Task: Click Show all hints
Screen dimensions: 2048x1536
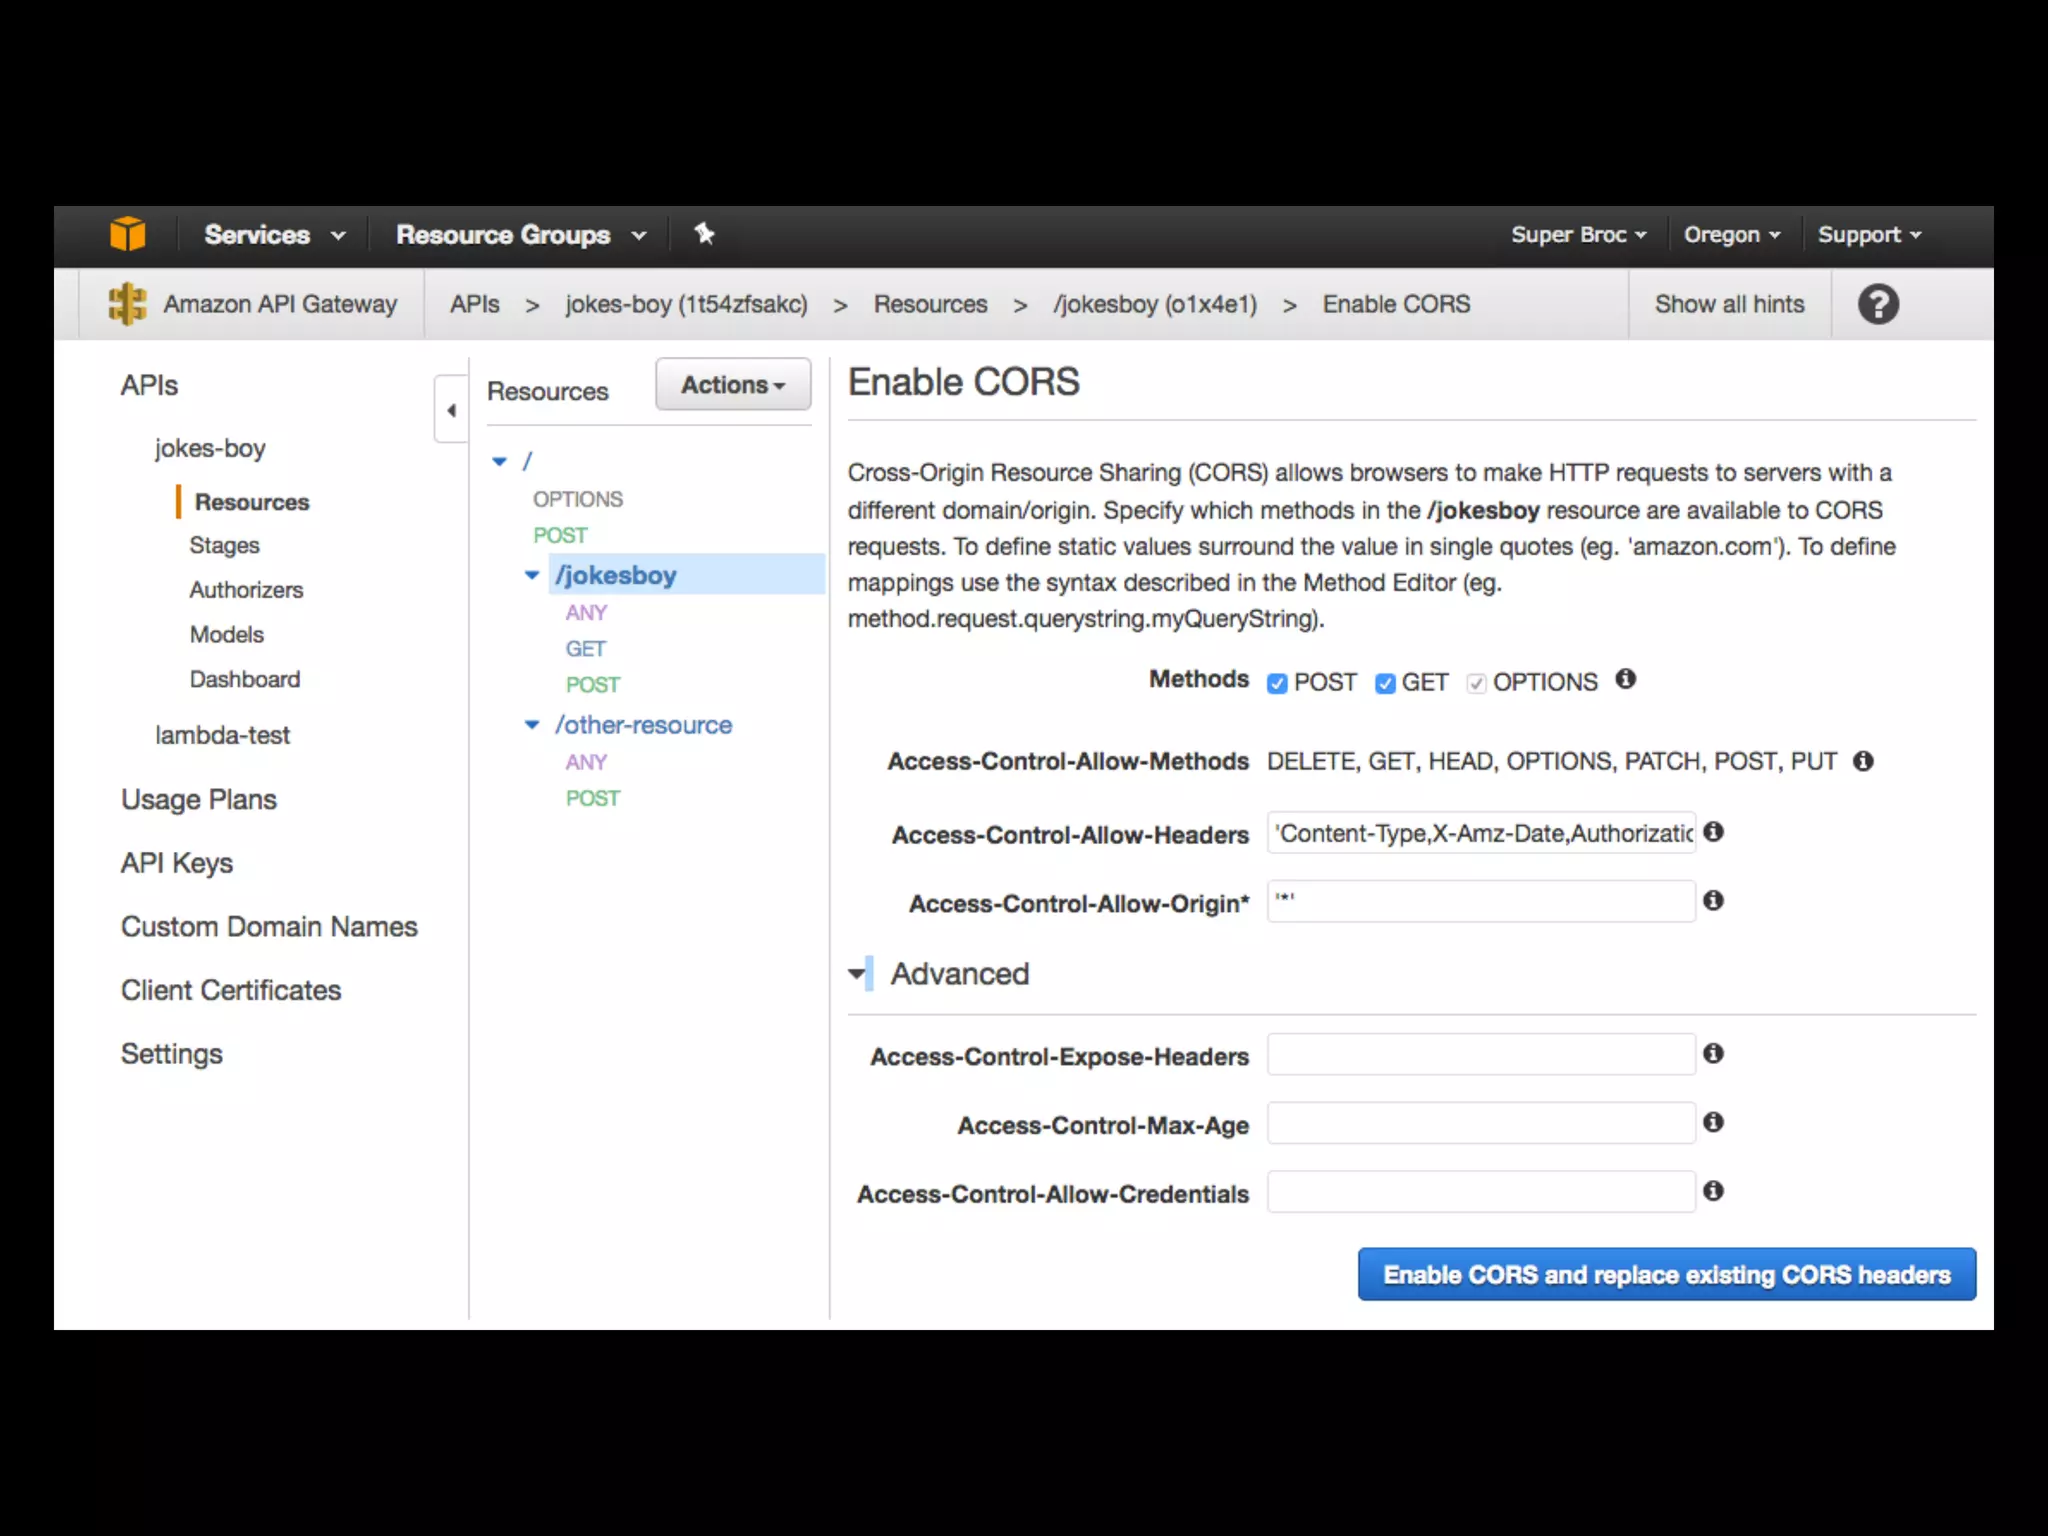Action: point(1730,304)
